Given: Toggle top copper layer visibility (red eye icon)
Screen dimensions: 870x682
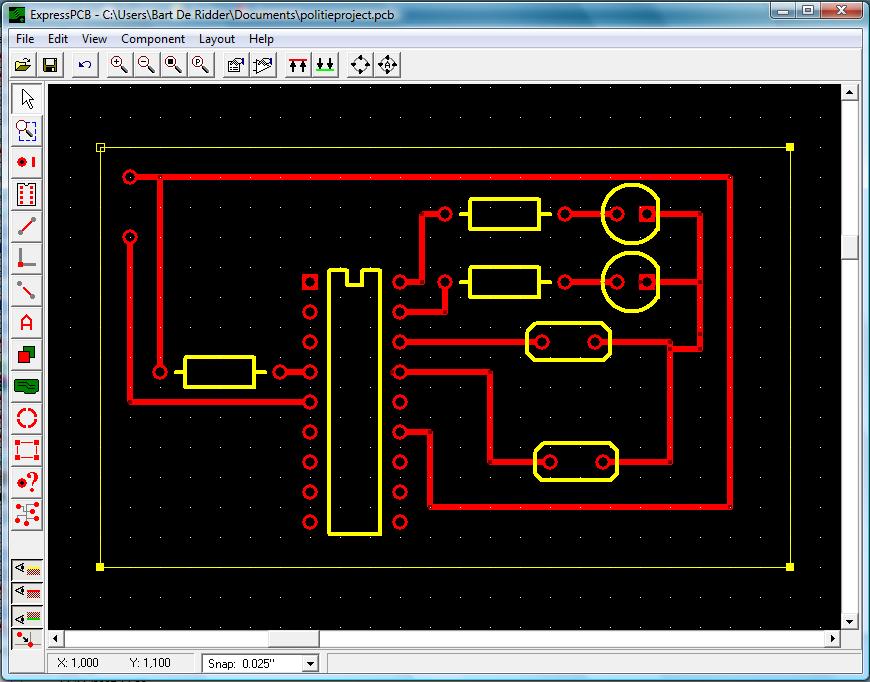Looking at the screenshot, I should tap(27, 593).
